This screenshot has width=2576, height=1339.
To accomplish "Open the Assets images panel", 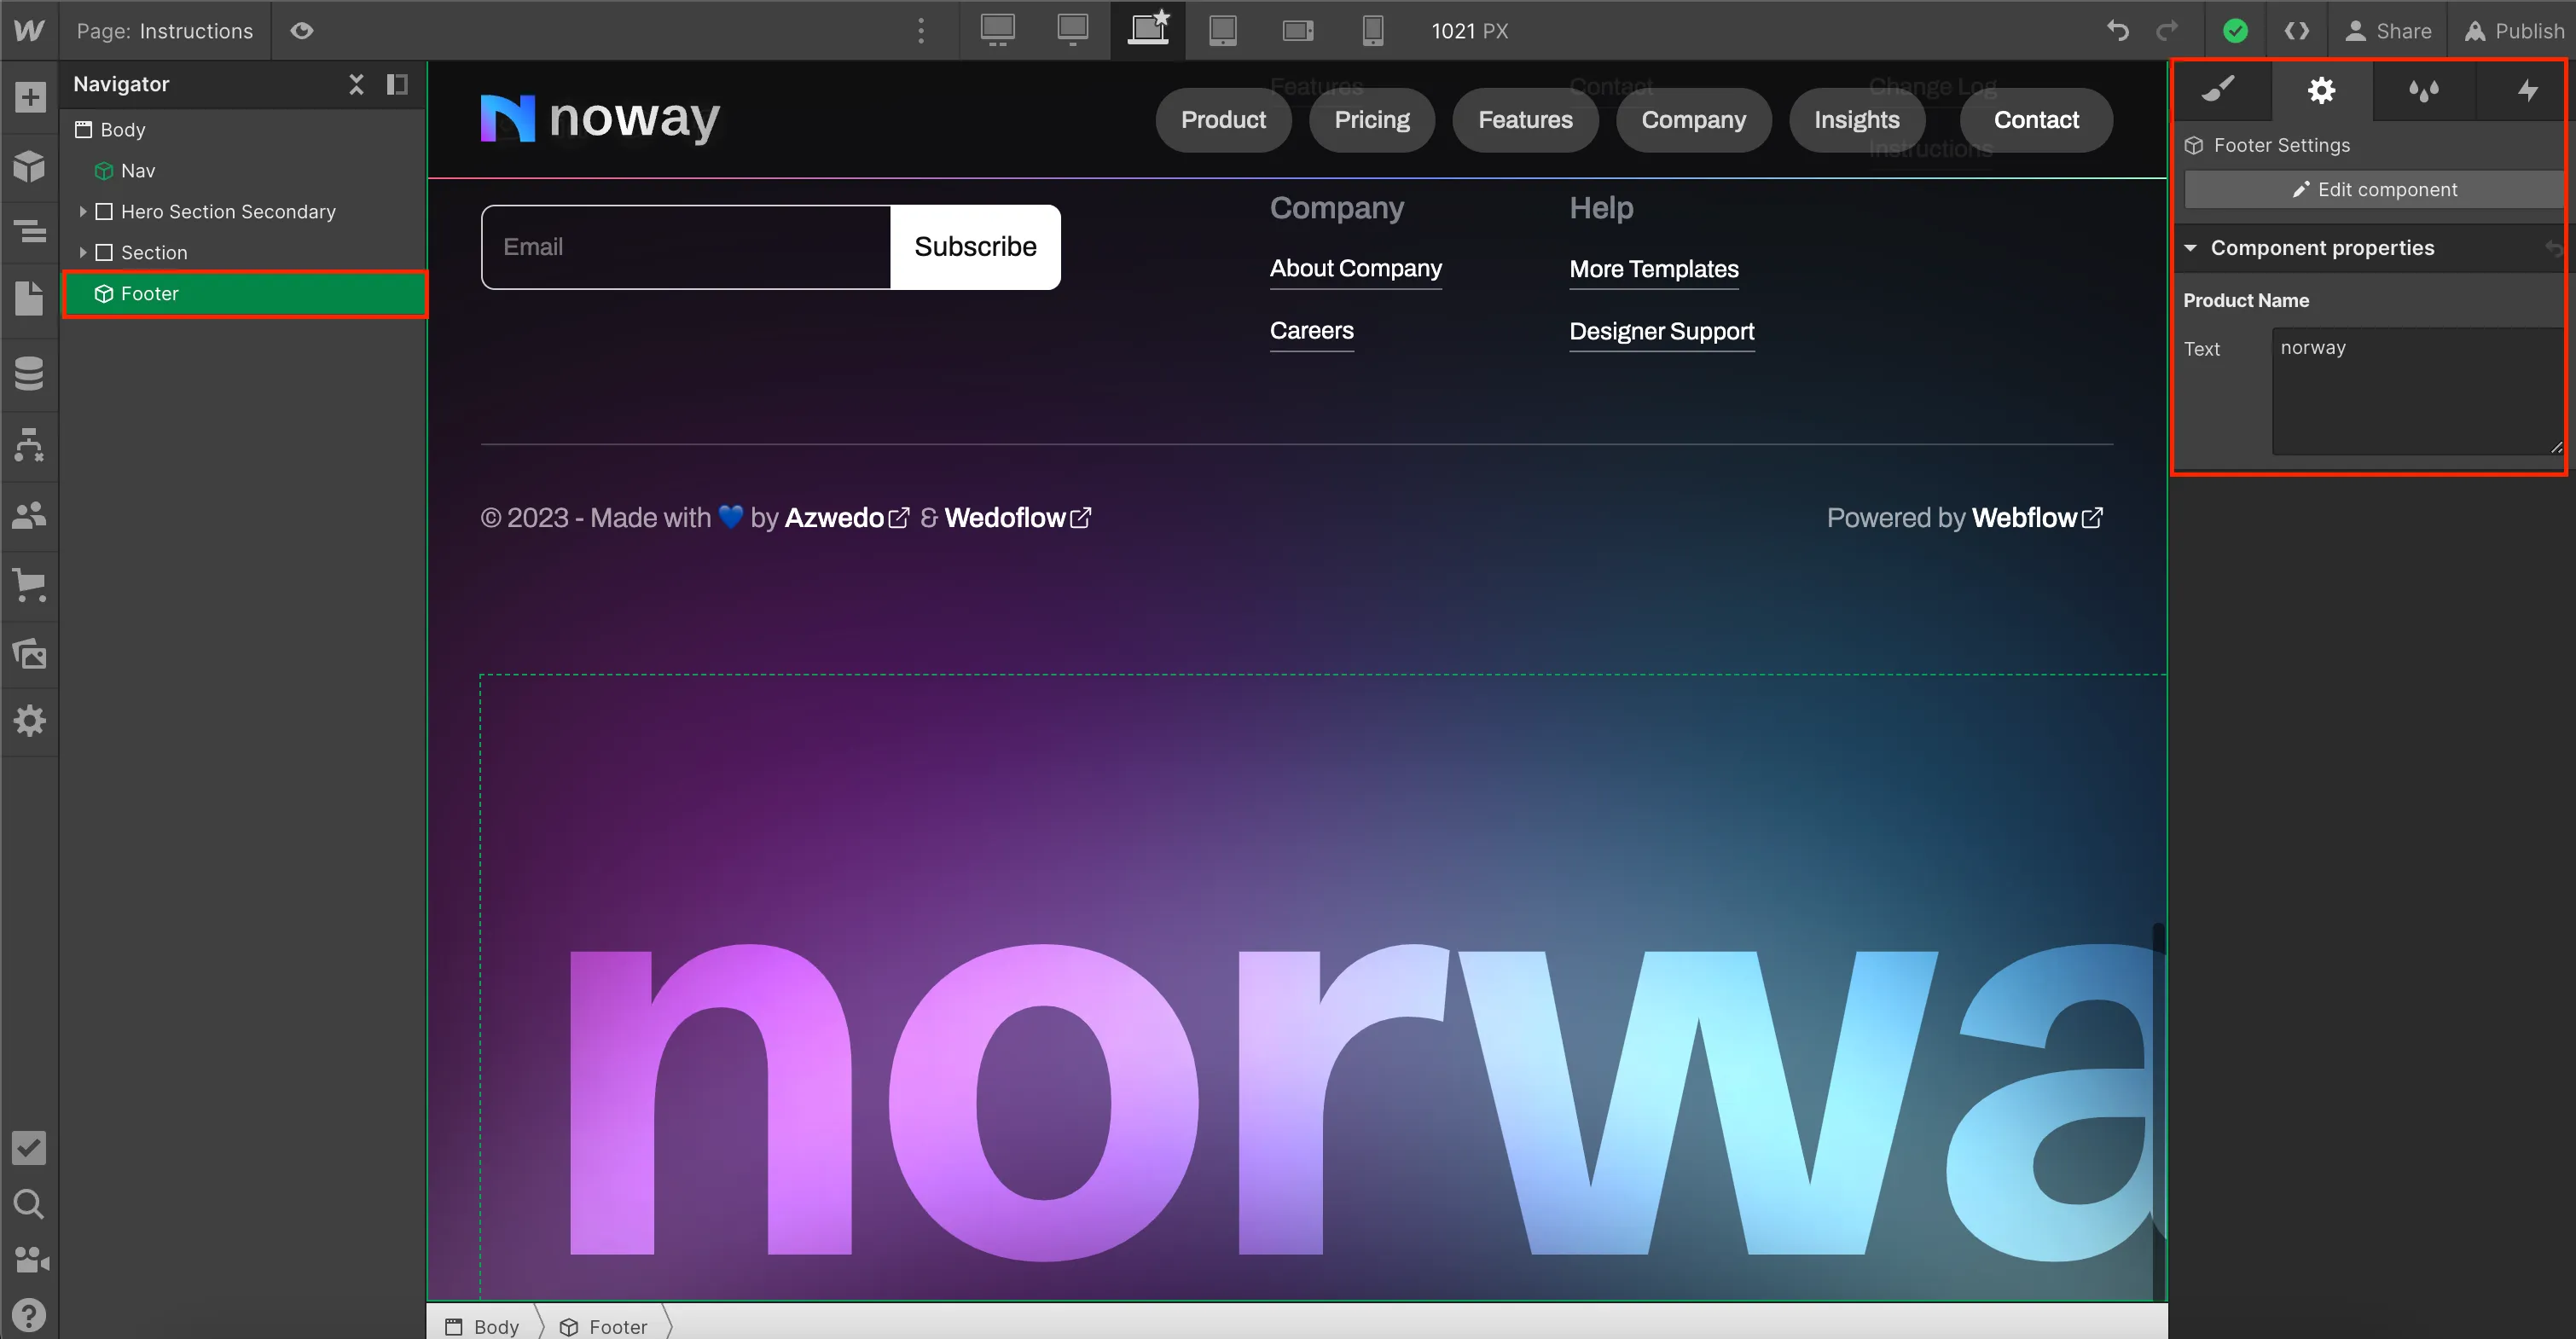I will [x=29, y=654].
